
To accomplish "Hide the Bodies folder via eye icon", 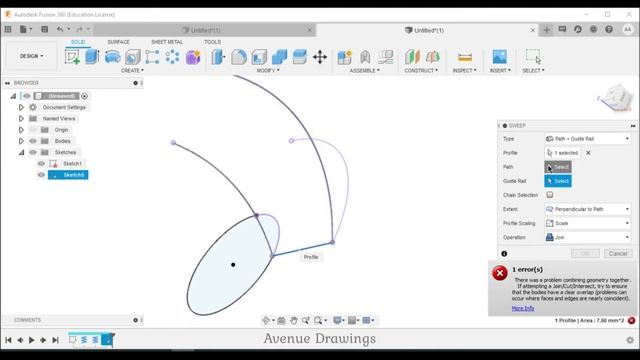I will [x=33, y=141].
